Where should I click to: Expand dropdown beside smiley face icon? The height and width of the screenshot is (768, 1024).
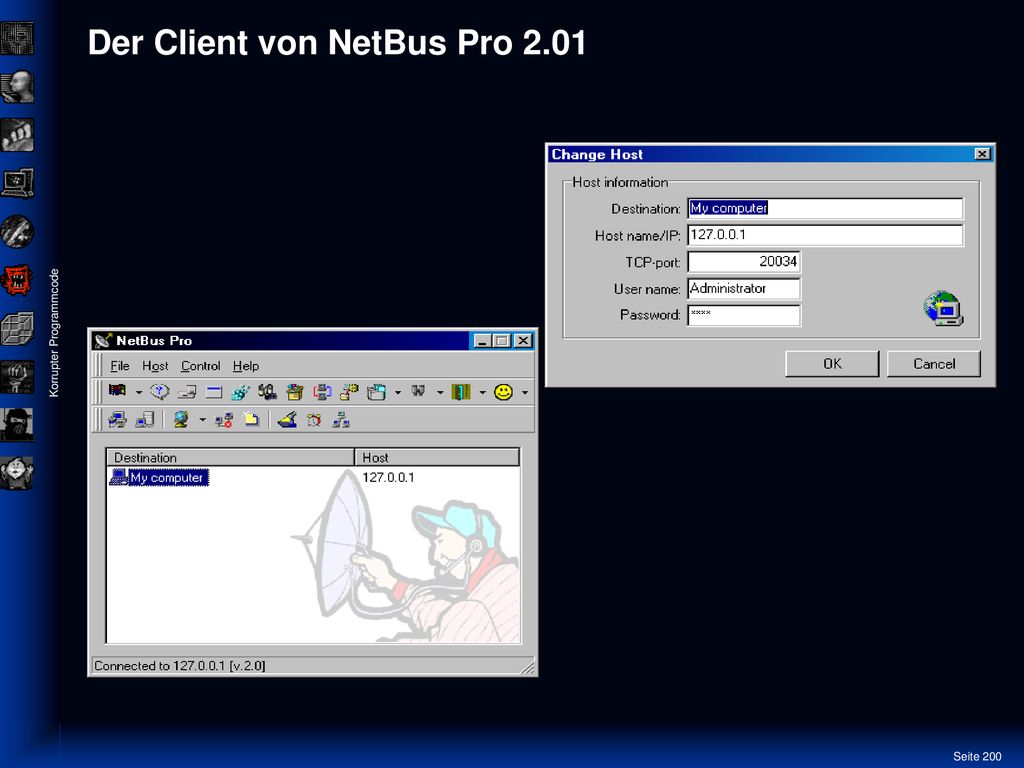(x=524, y=392)
